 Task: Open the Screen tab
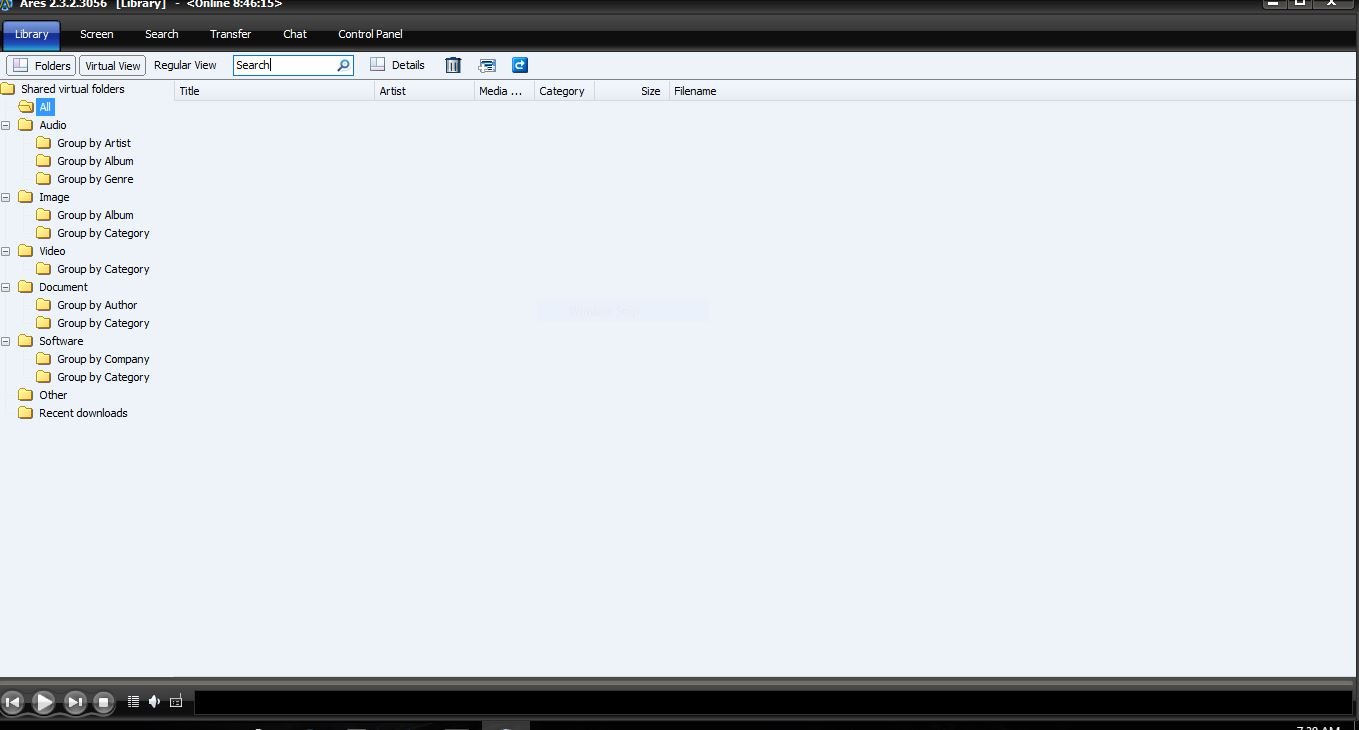pos(97,34)
